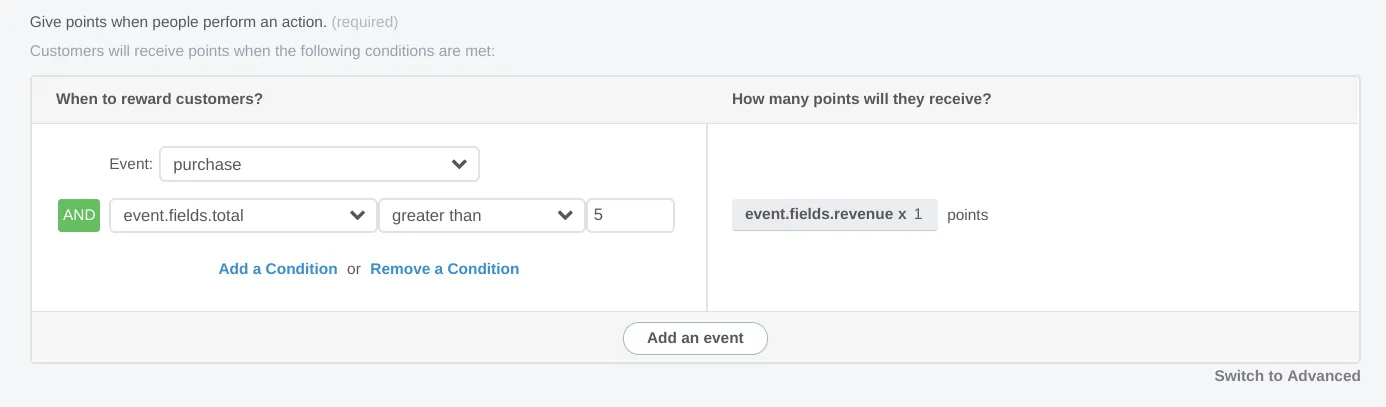This screenshot has height=407, width=1386.
Task: Click the Remove a Condition link
Action: pyautogui.click(x=445, y=269)
